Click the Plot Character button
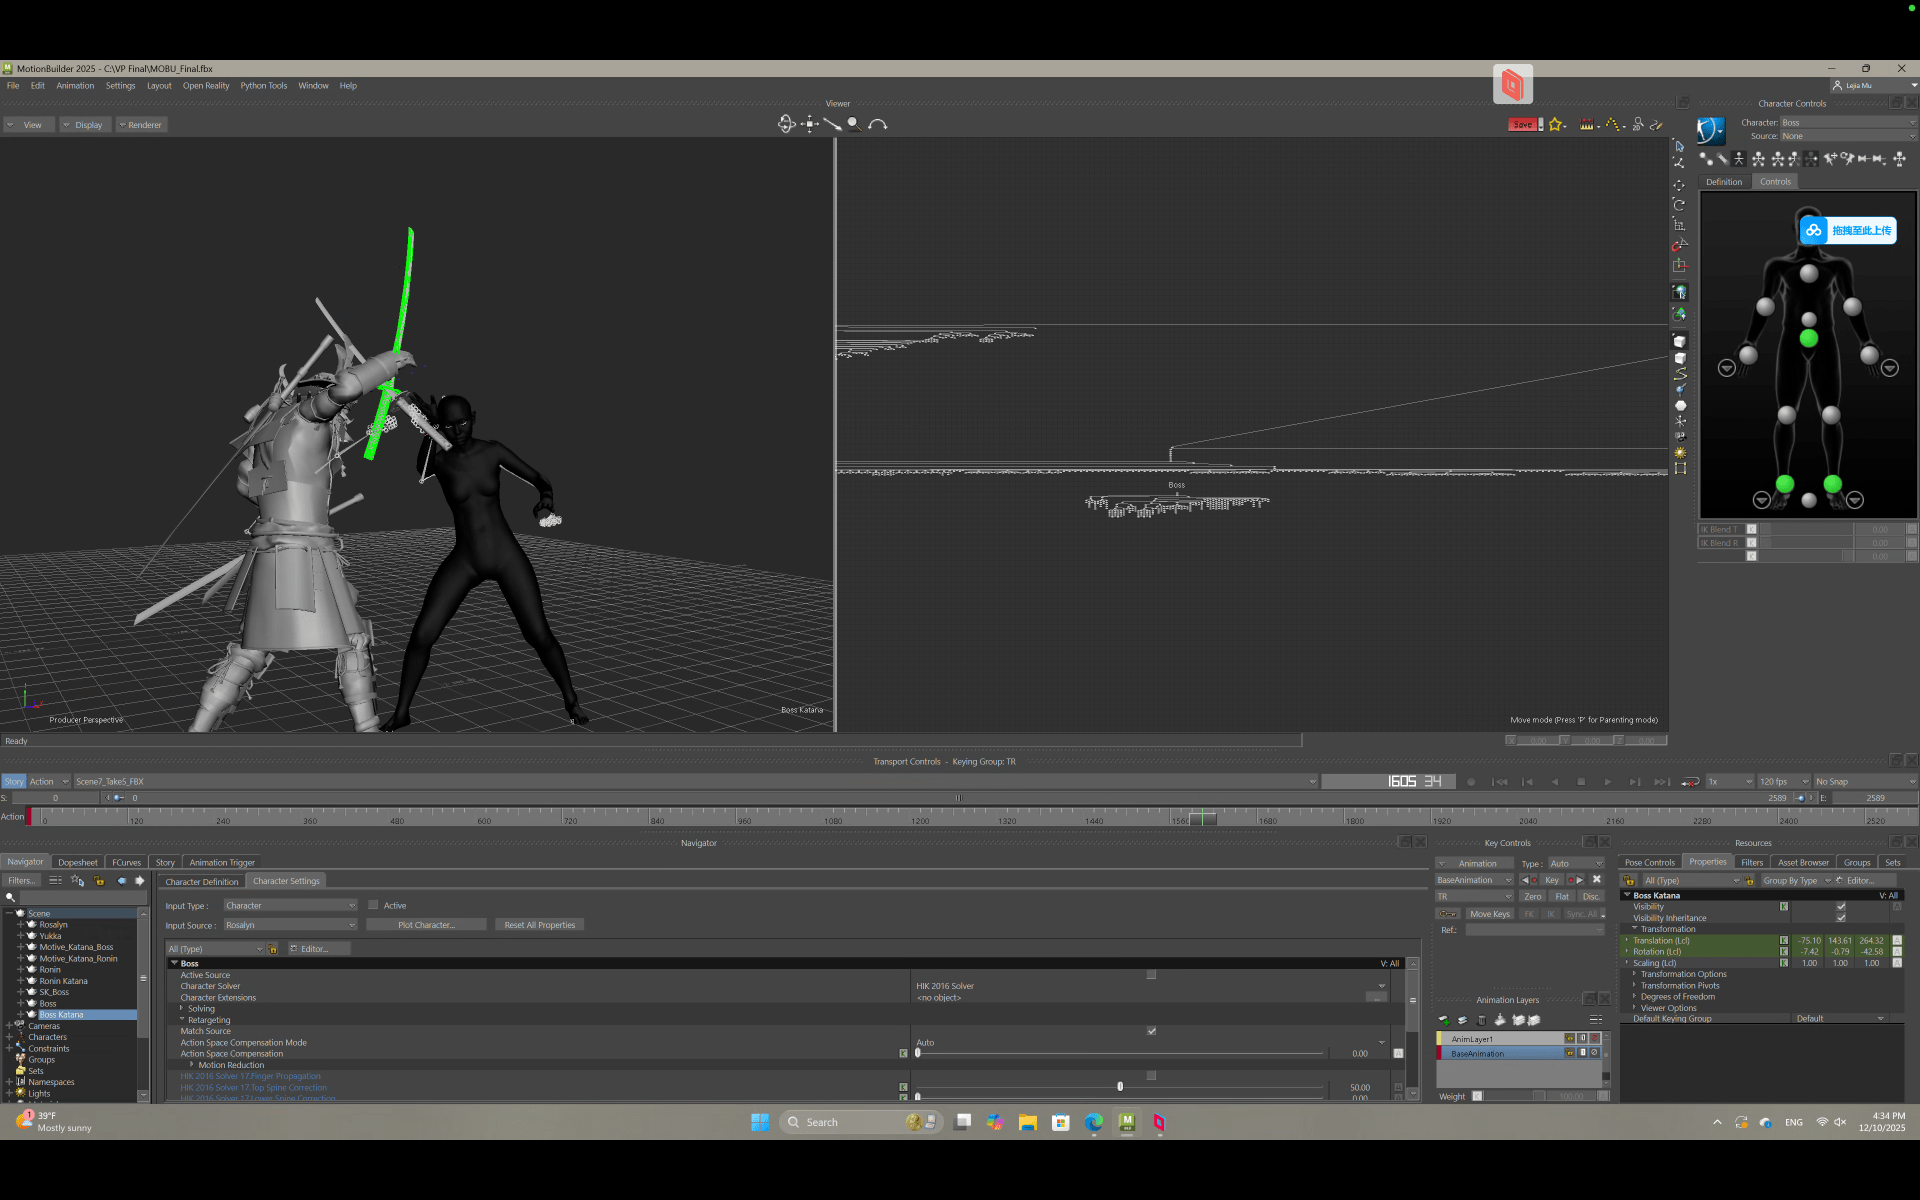The image size is (1920, 1200). 426,925
